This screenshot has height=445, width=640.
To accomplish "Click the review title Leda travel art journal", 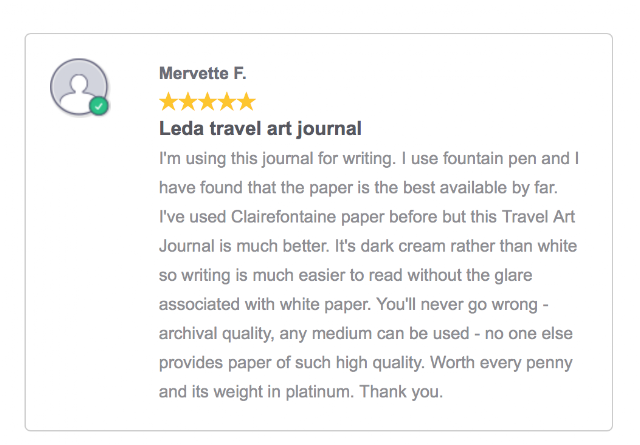I will pos(260,129).
